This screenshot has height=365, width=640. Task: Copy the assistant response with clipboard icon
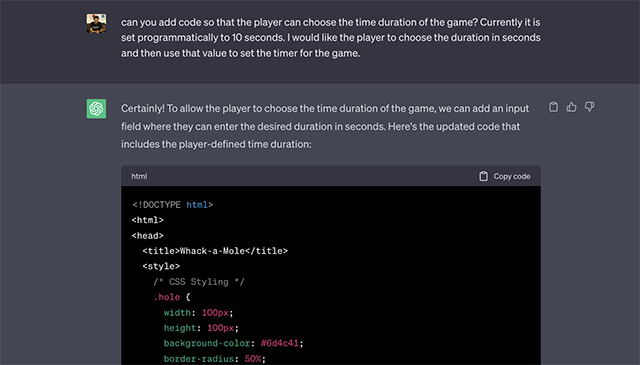point(553,107)
